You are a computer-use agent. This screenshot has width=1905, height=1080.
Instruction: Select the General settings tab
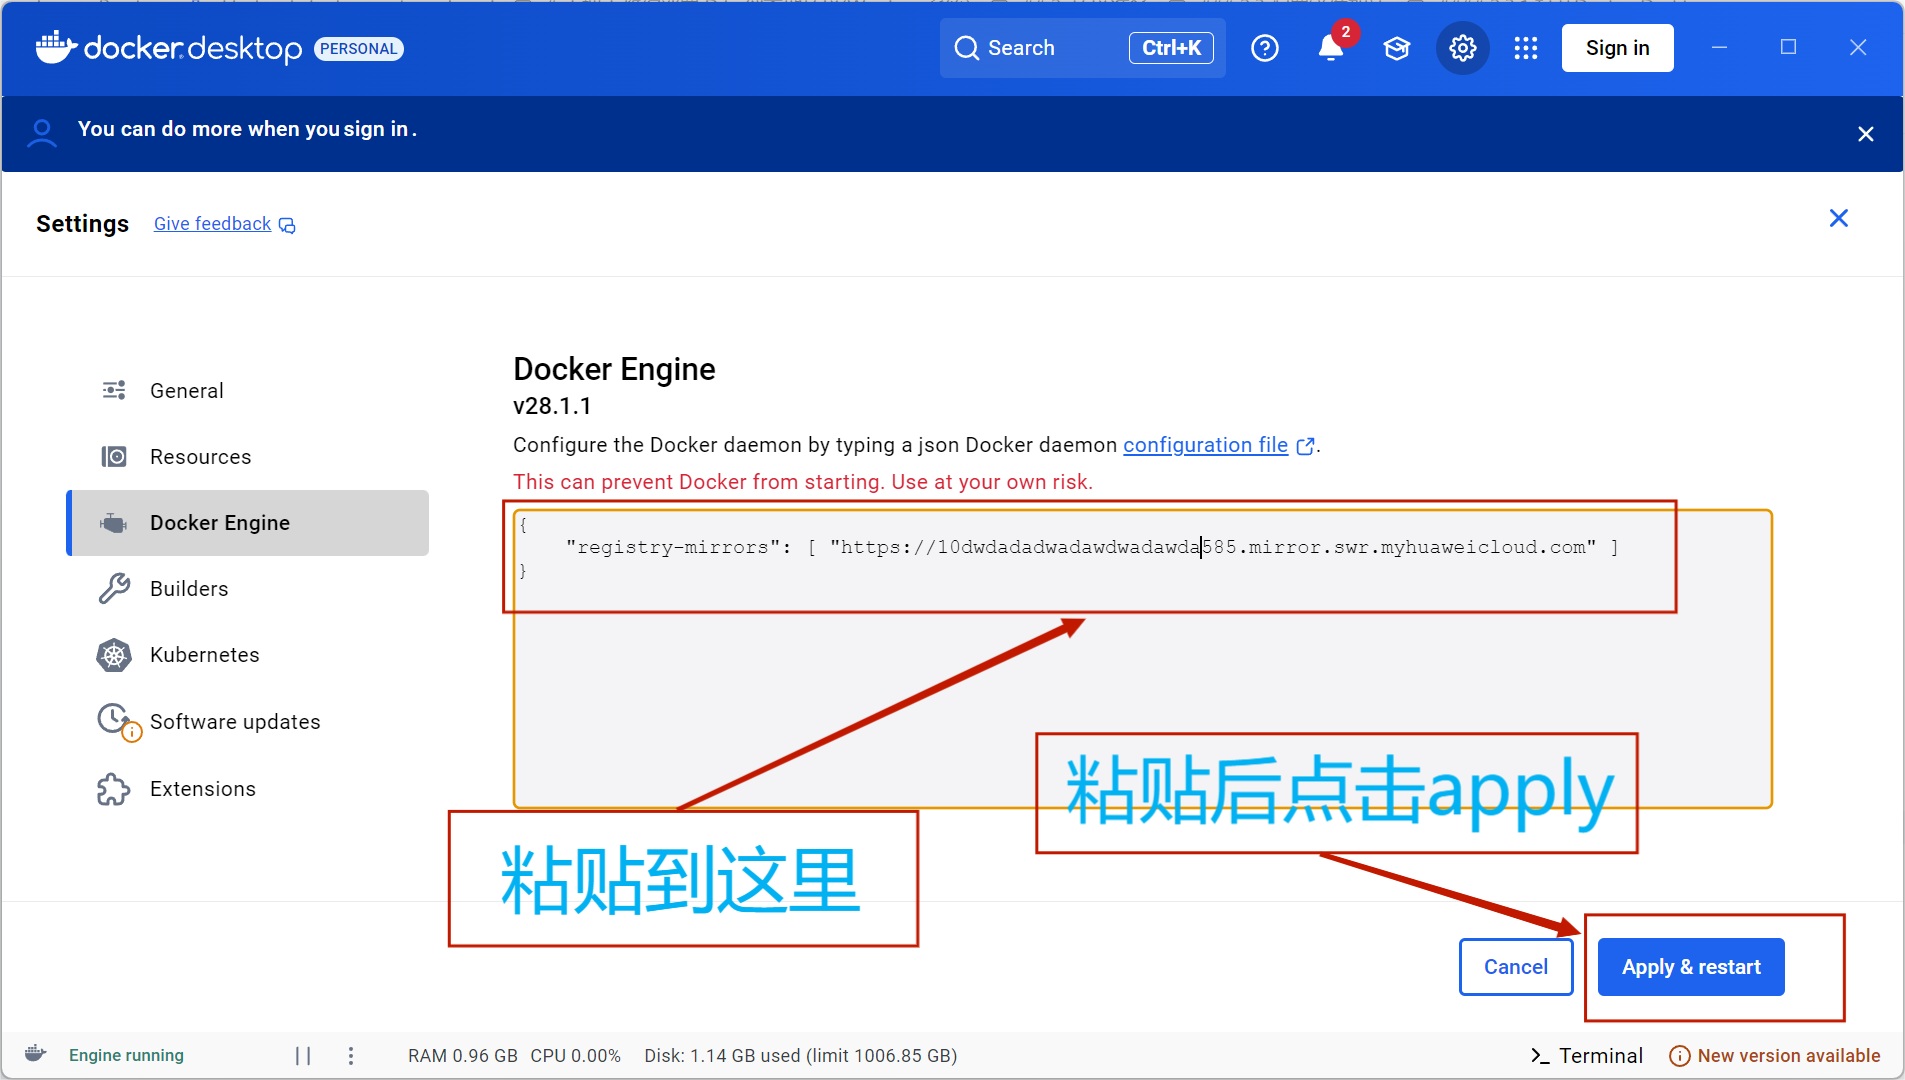click(187, 391)
